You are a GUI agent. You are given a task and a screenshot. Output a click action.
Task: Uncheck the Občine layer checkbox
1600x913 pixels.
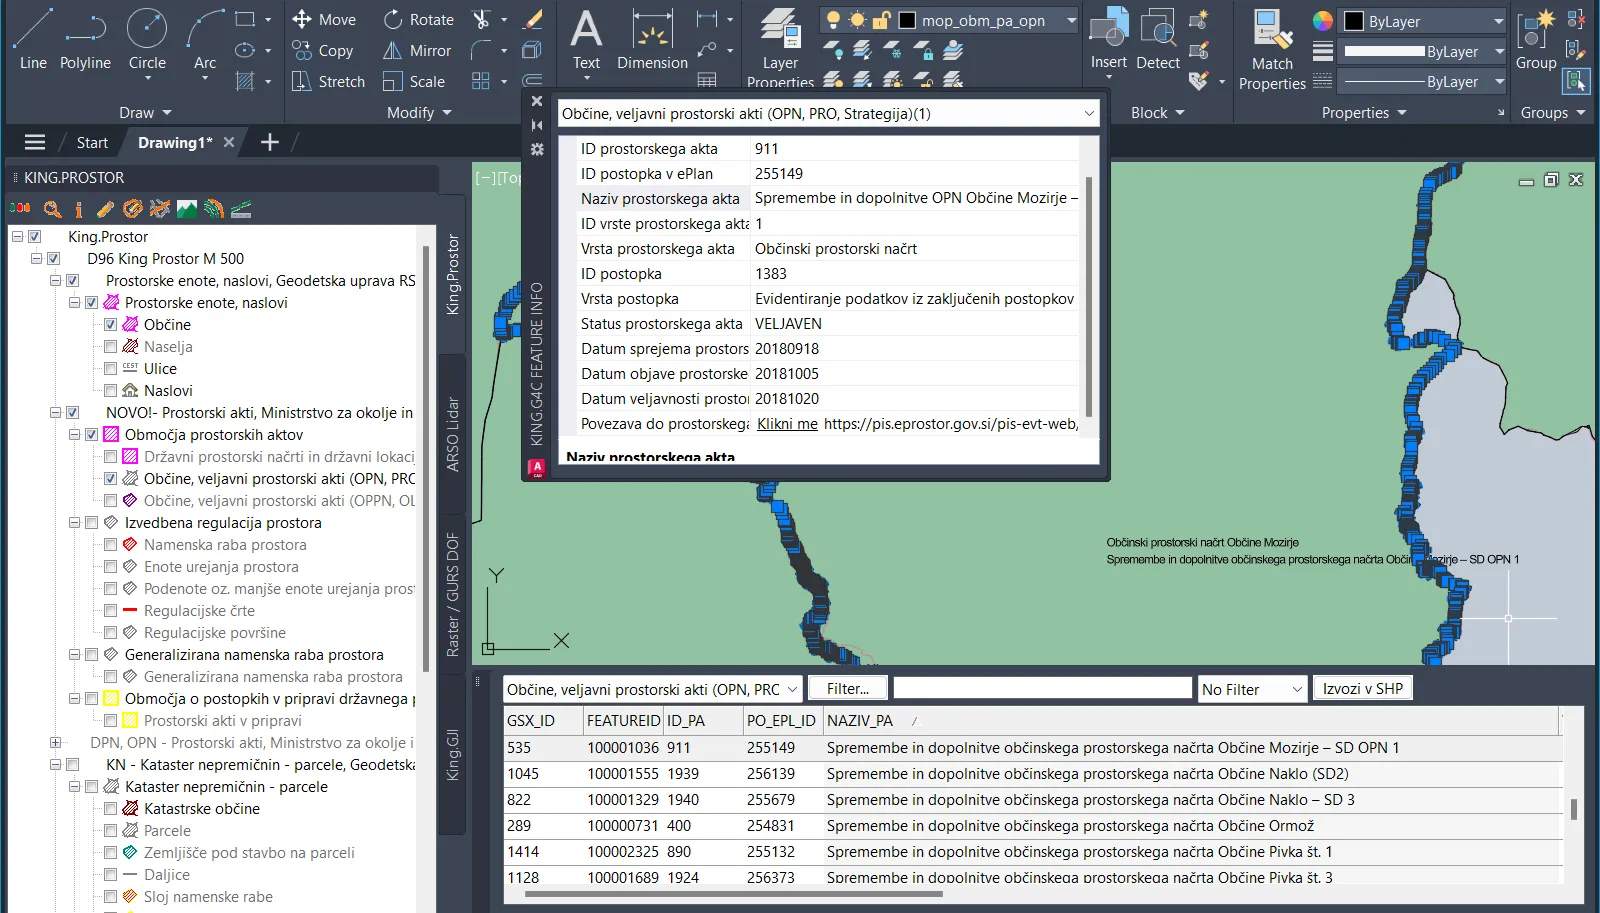pos(111,325)
